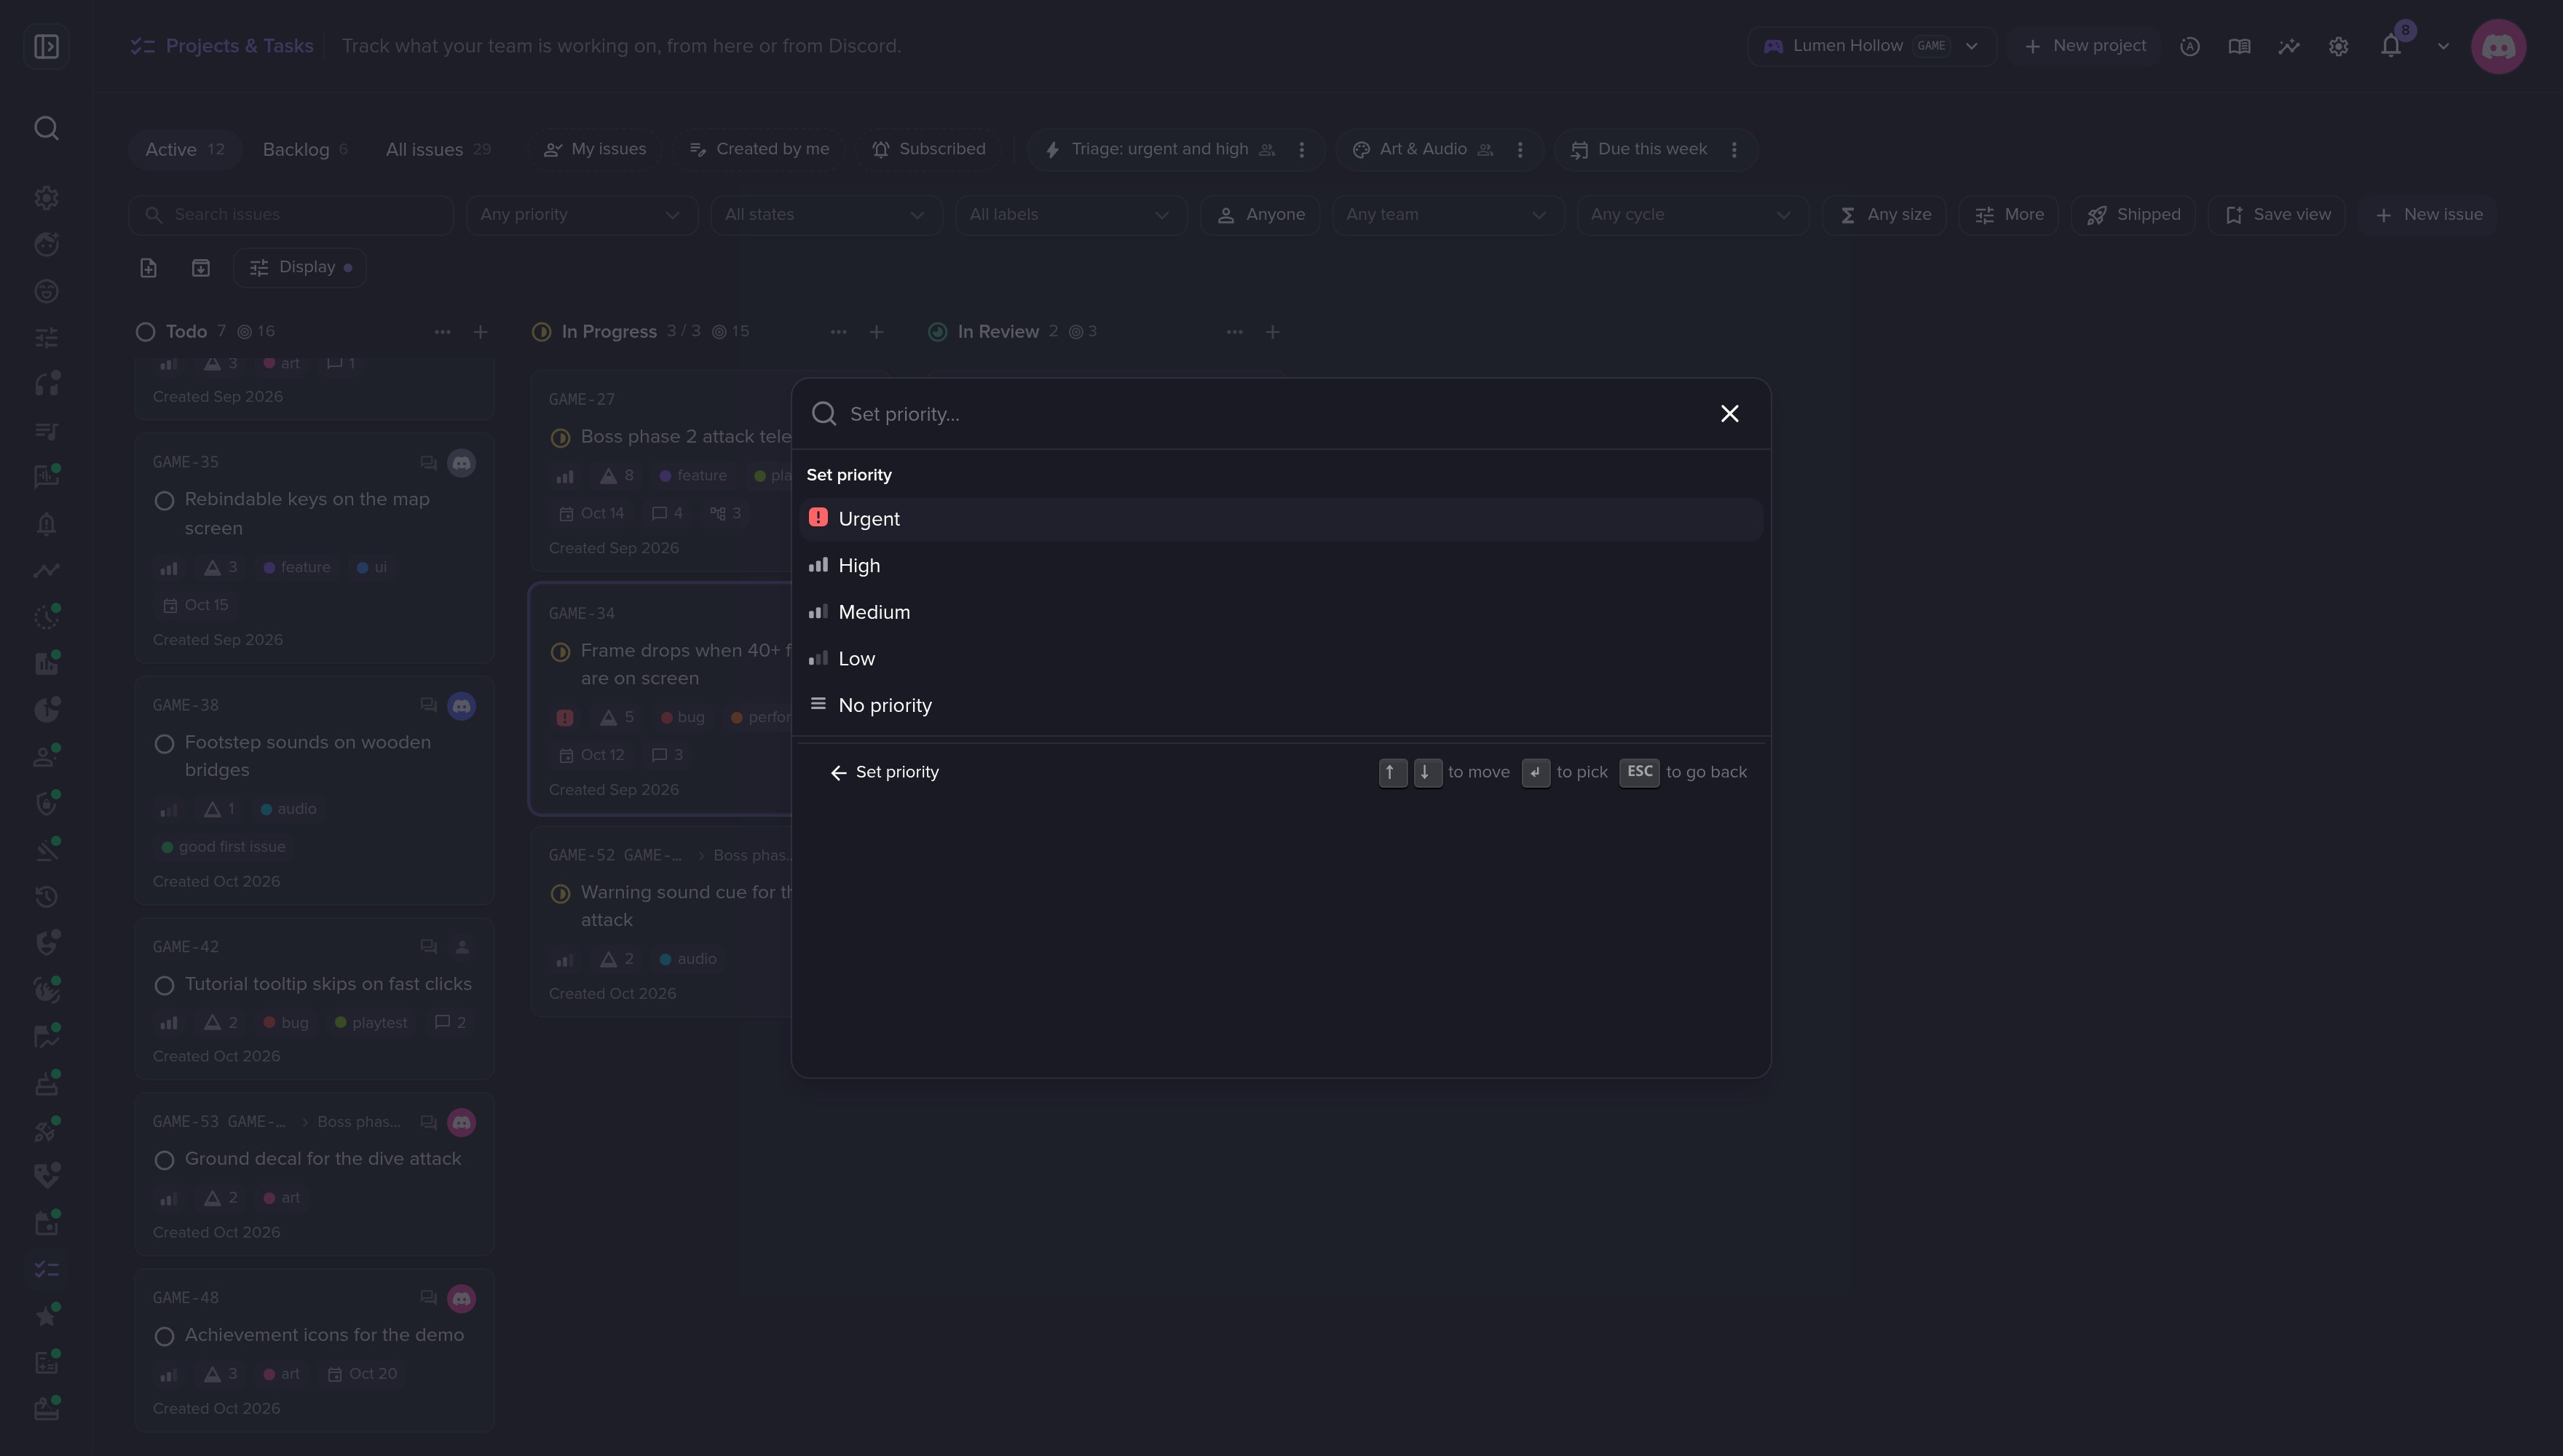Switch to the Backlog tab
The width and height of the screenshot is (2563, 1456).
click(305, 150)
